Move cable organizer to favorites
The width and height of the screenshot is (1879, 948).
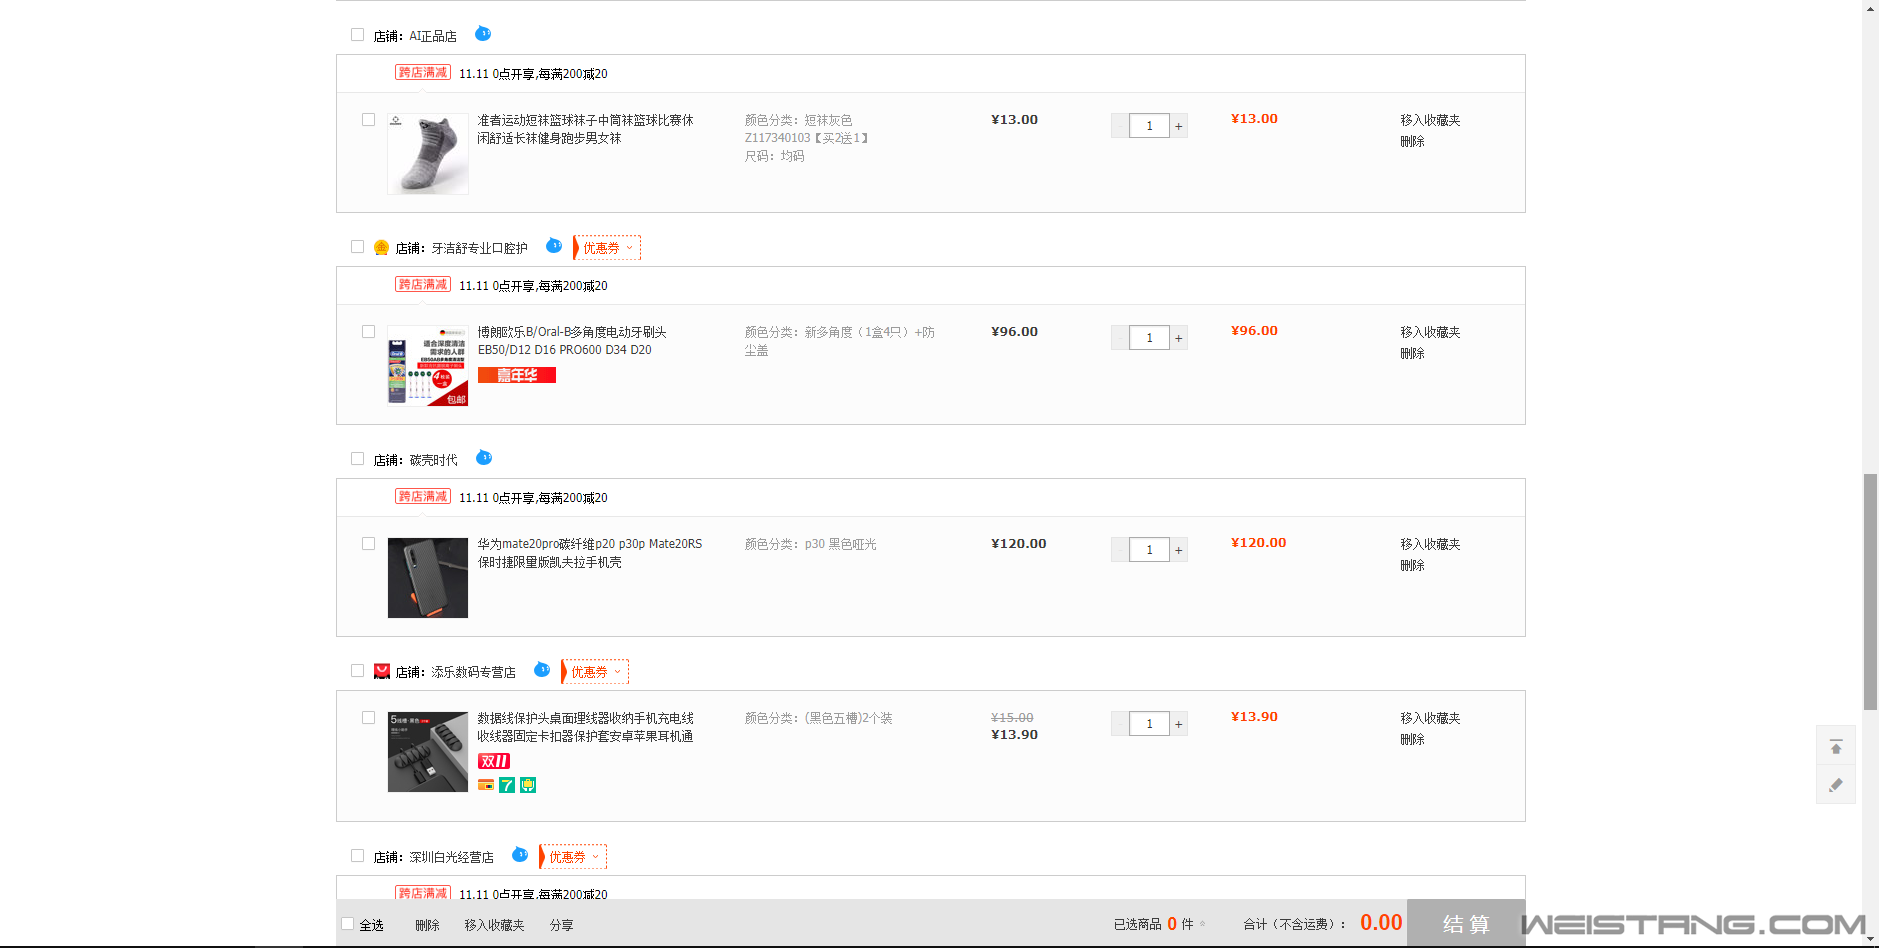pyautogui.click(x=1430, y=718)
